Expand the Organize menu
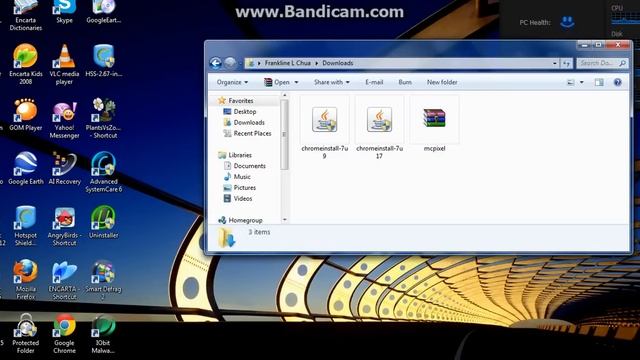This screenshot has width=640, height=360. tap(232, 82)
